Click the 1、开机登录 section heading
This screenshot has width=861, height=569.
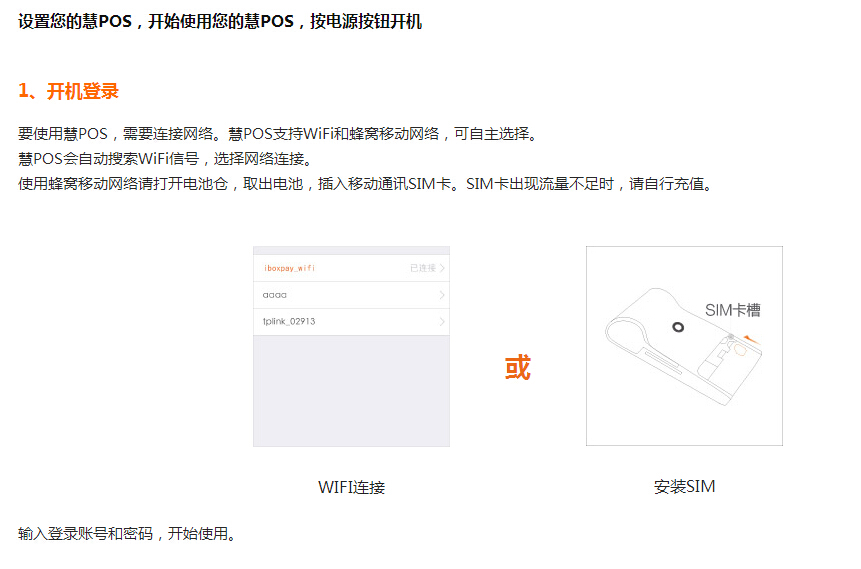(x=68, y=91)
